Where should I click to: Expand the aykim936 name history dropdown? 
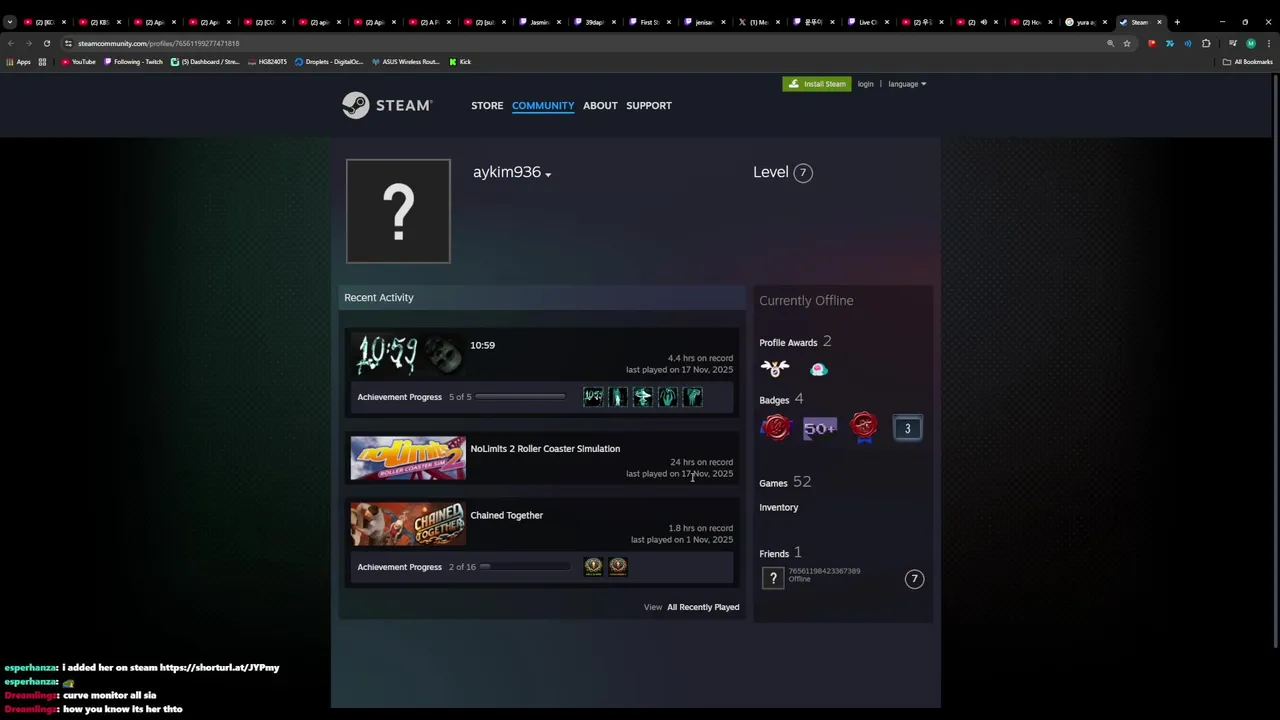pyautogui.click(x=548, y=175)
